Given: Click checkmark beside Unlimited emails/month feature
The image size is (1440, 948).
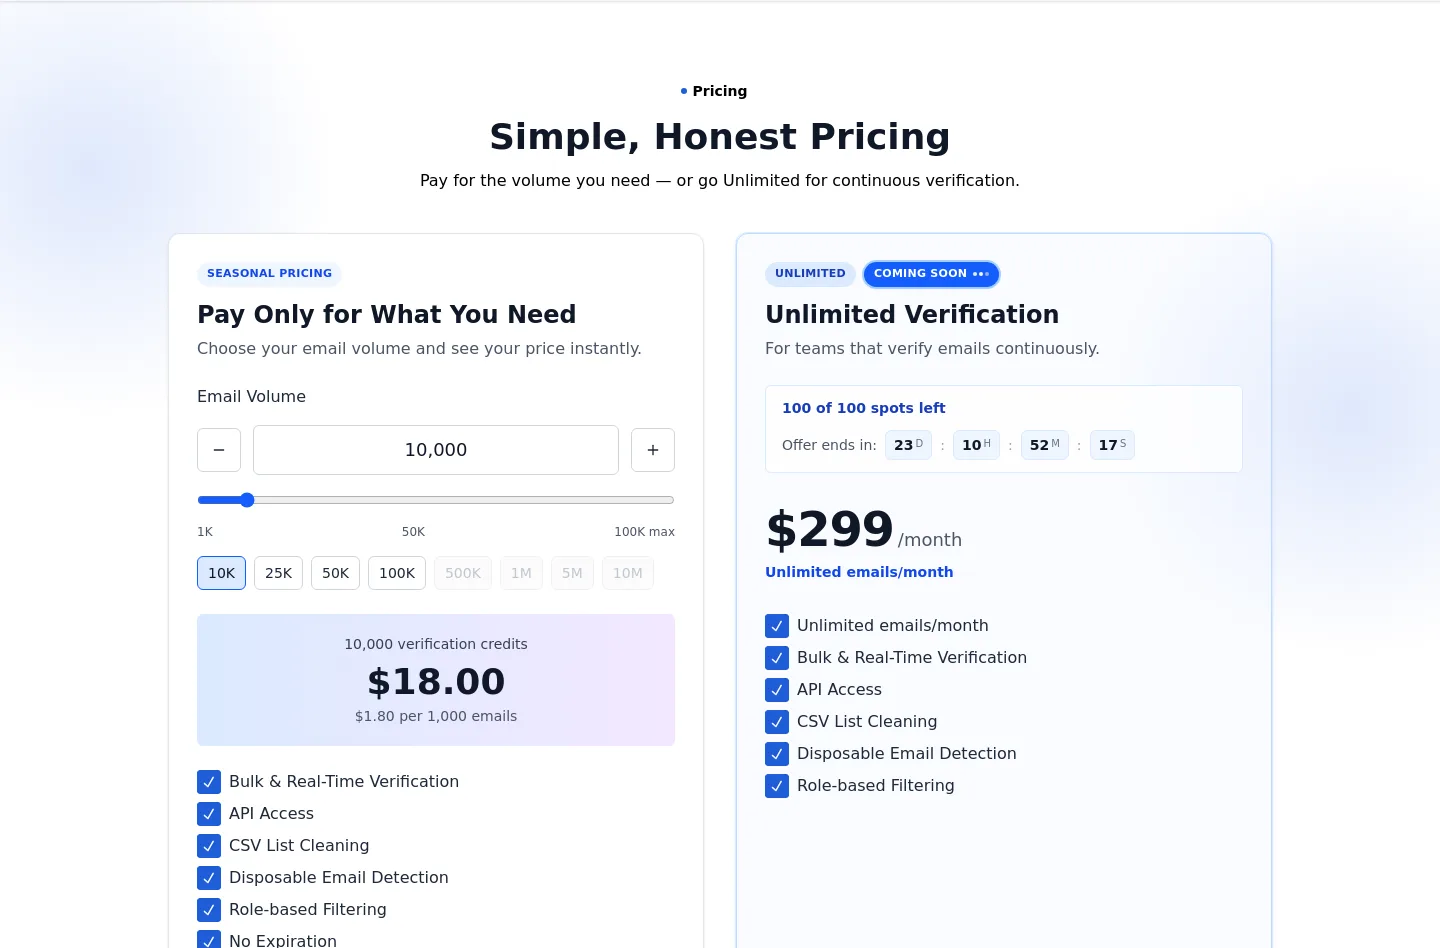Looking at the screenshot, I should [777, 626].
